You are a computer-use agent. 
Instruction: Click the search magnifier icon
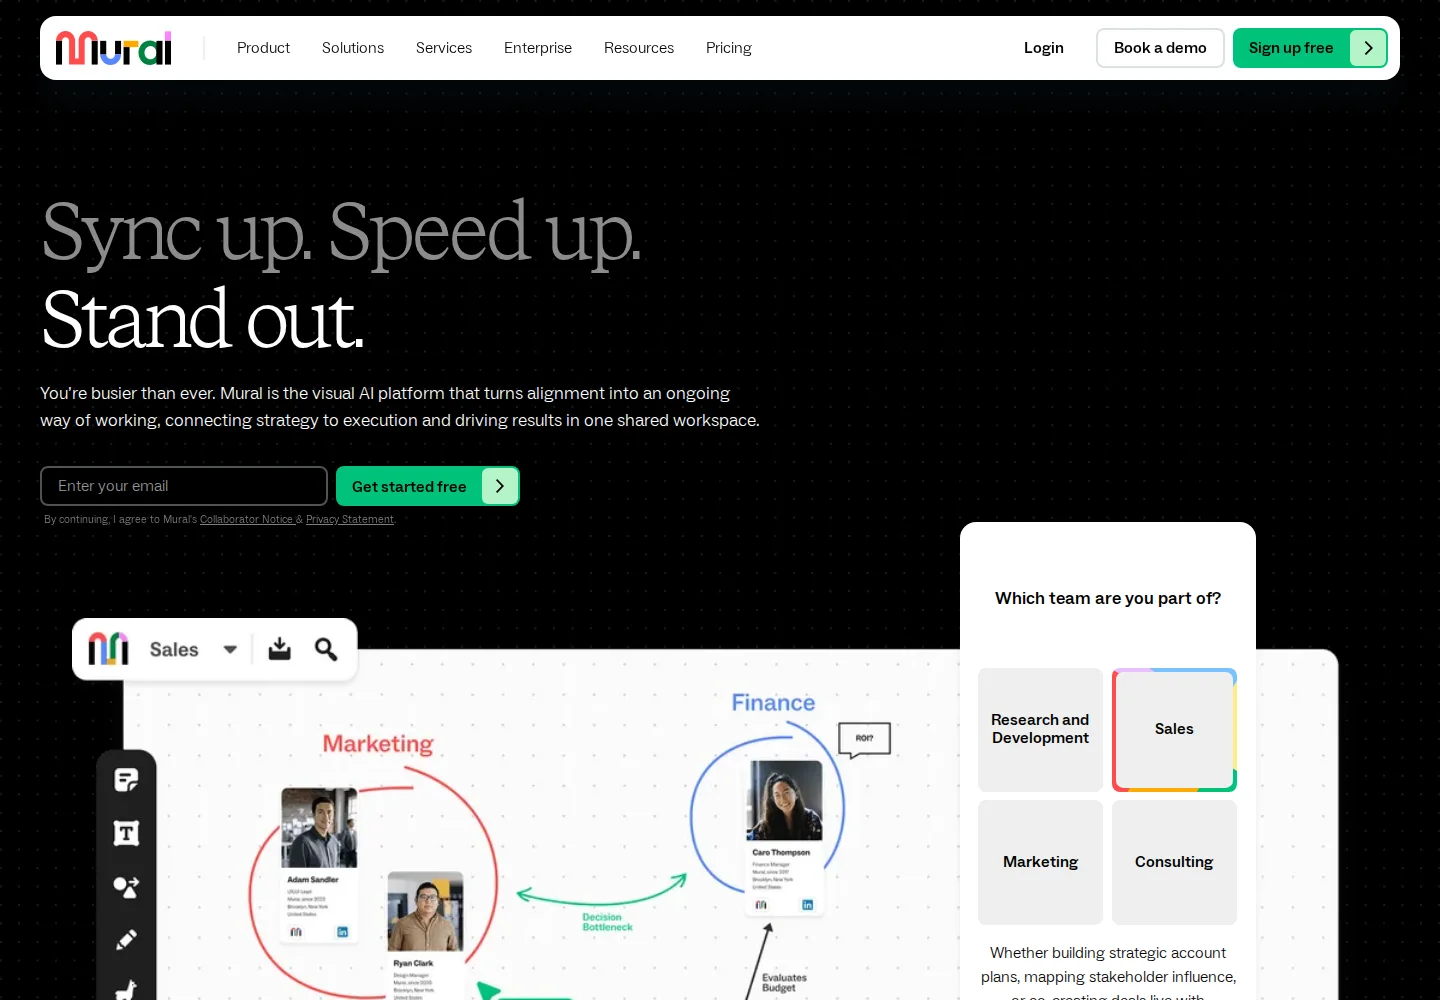(x=326, y=649)
